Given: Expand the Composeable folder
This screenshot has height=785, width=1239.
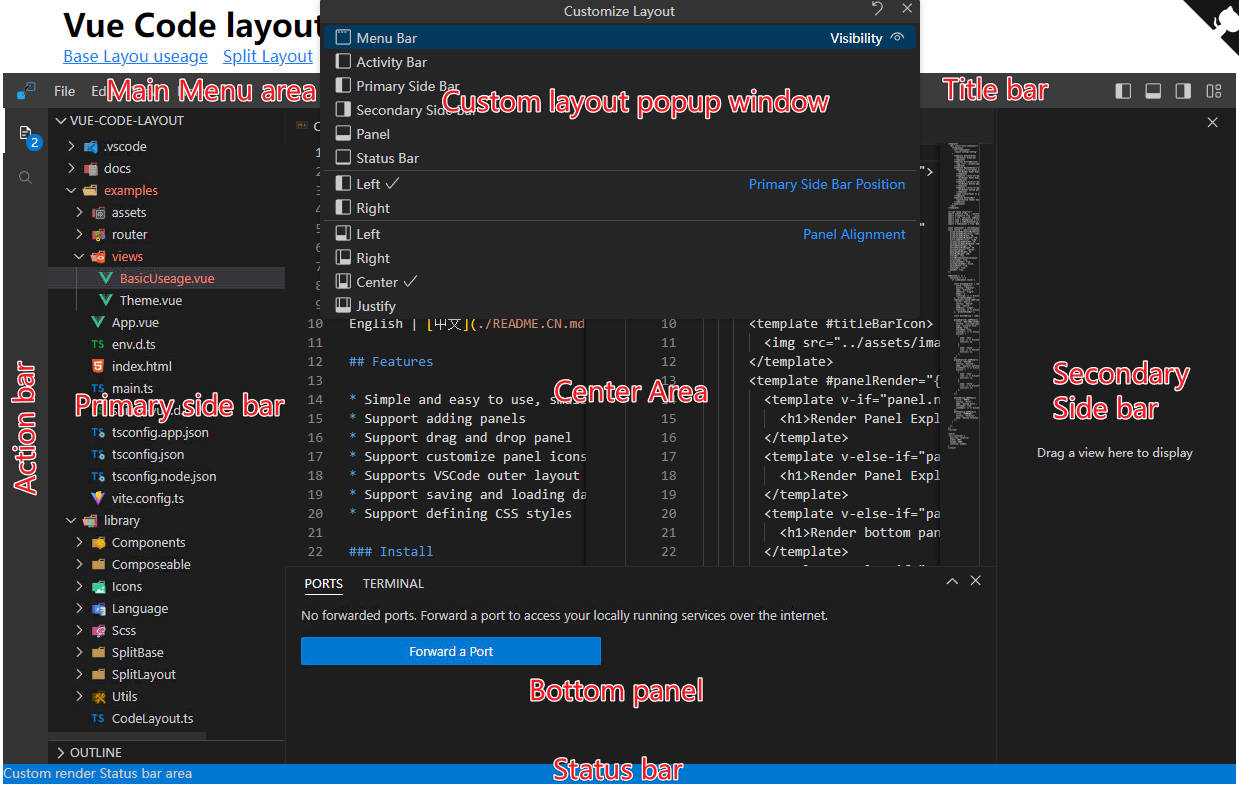Looking at the screenshot, I should 167,564.
